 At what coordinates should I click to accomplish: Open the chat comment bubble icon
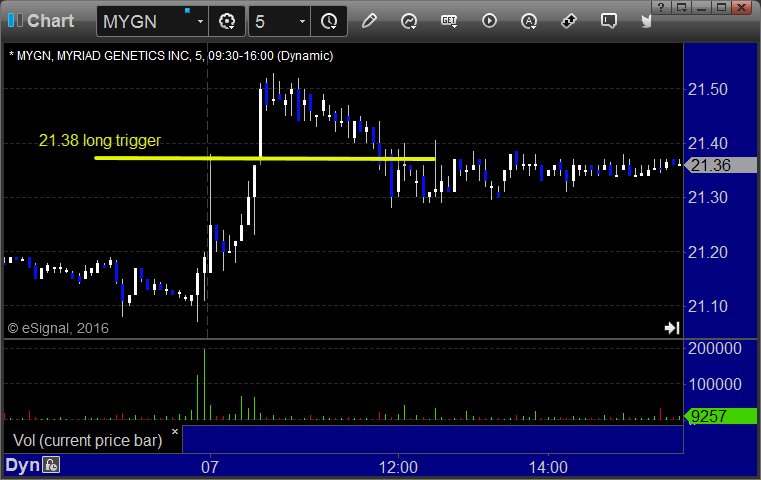pos(609,21)
